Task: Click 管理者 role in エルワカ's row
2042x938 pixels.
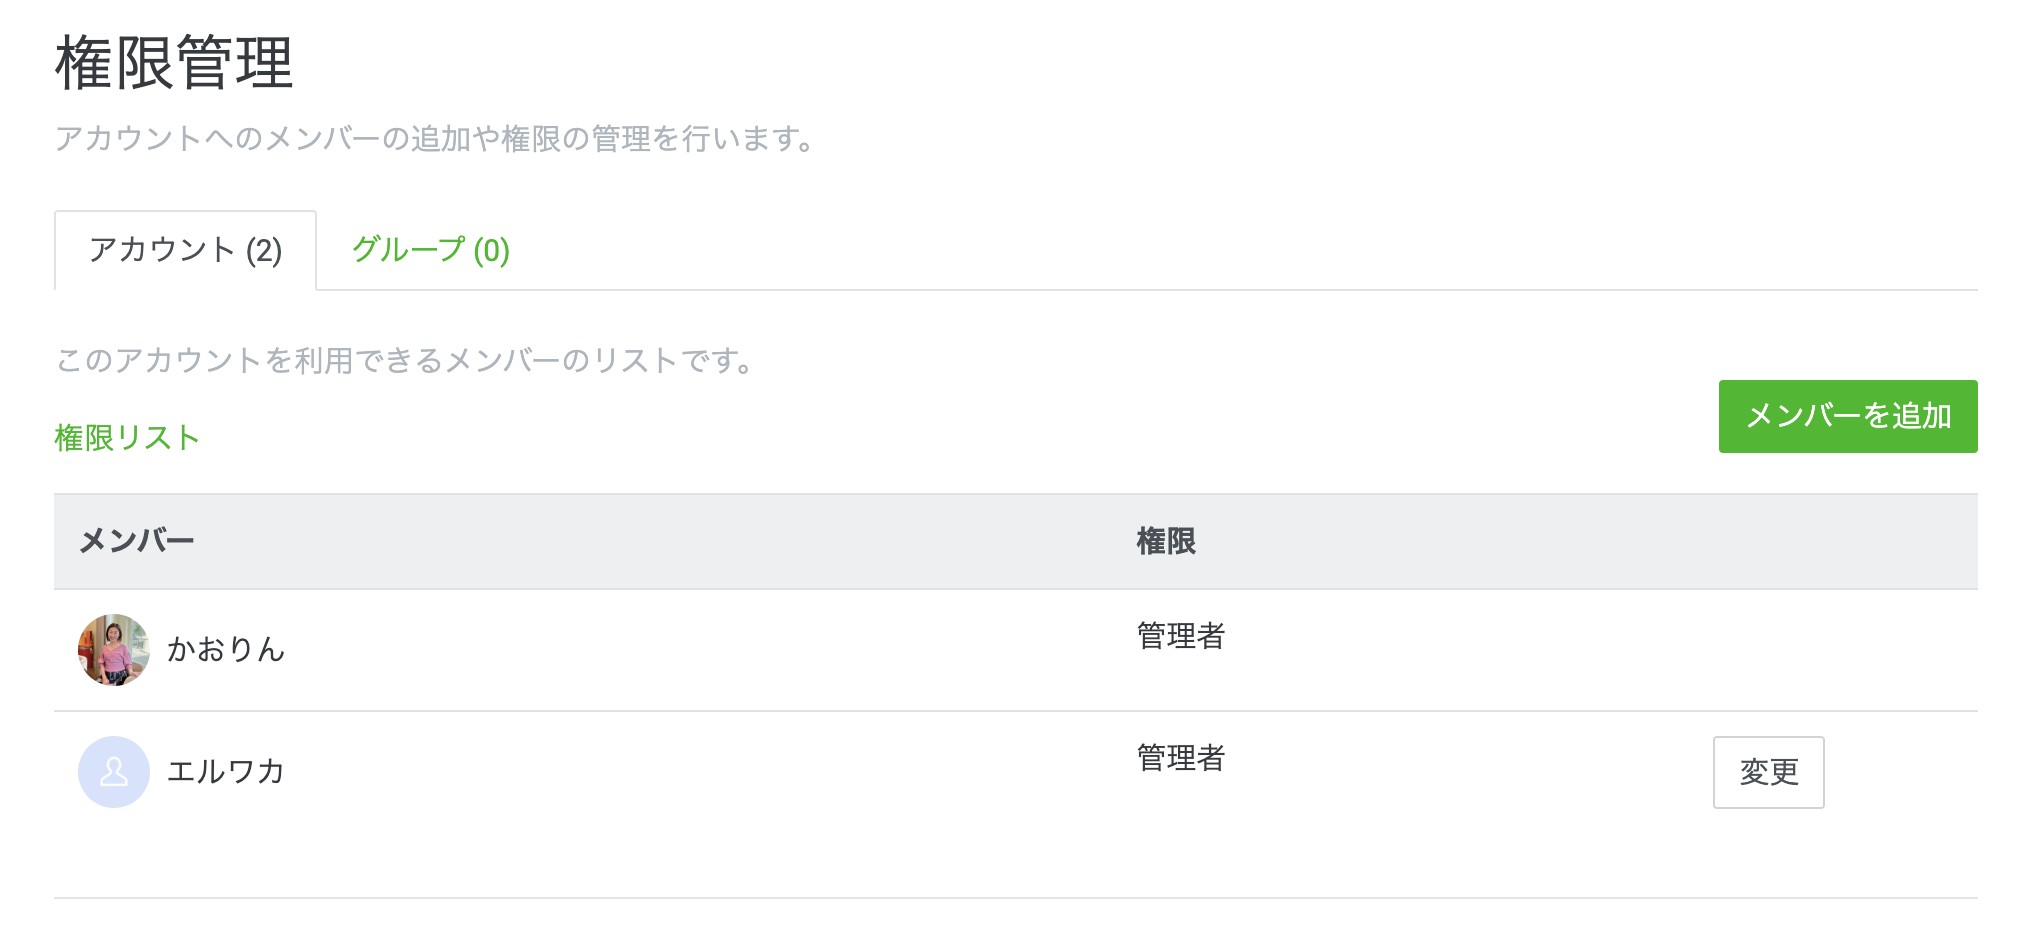Action: tap(1181, 758)
